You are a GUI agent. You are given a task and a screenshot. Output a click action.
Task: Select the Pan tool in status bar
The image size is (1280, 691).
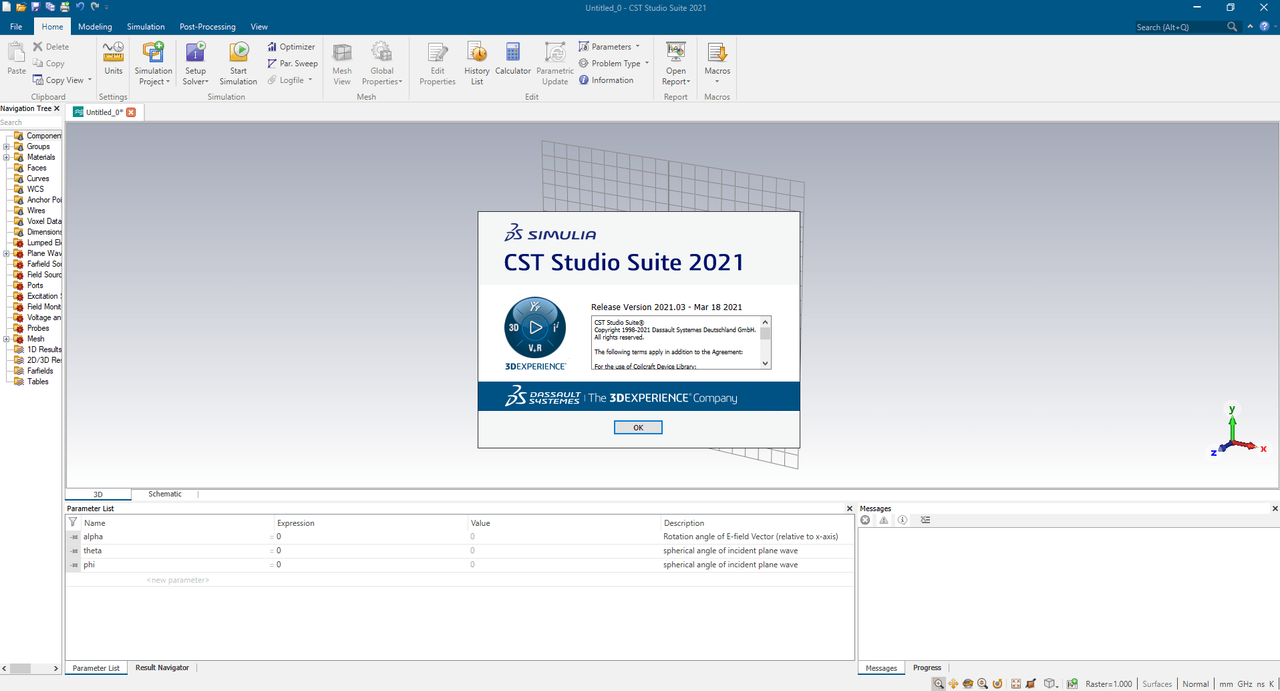[953, 684]
